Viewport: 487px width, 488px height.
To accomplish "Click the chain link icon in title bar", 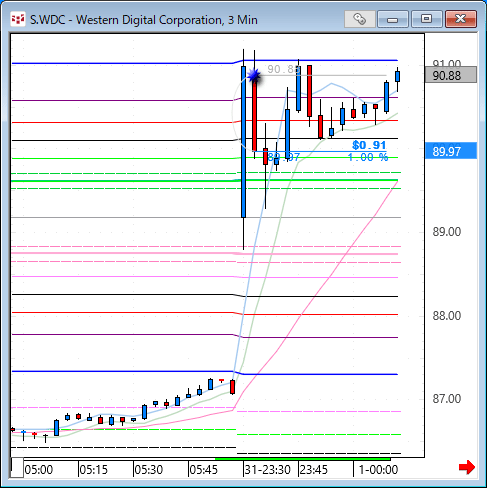I will click(360, 19).
